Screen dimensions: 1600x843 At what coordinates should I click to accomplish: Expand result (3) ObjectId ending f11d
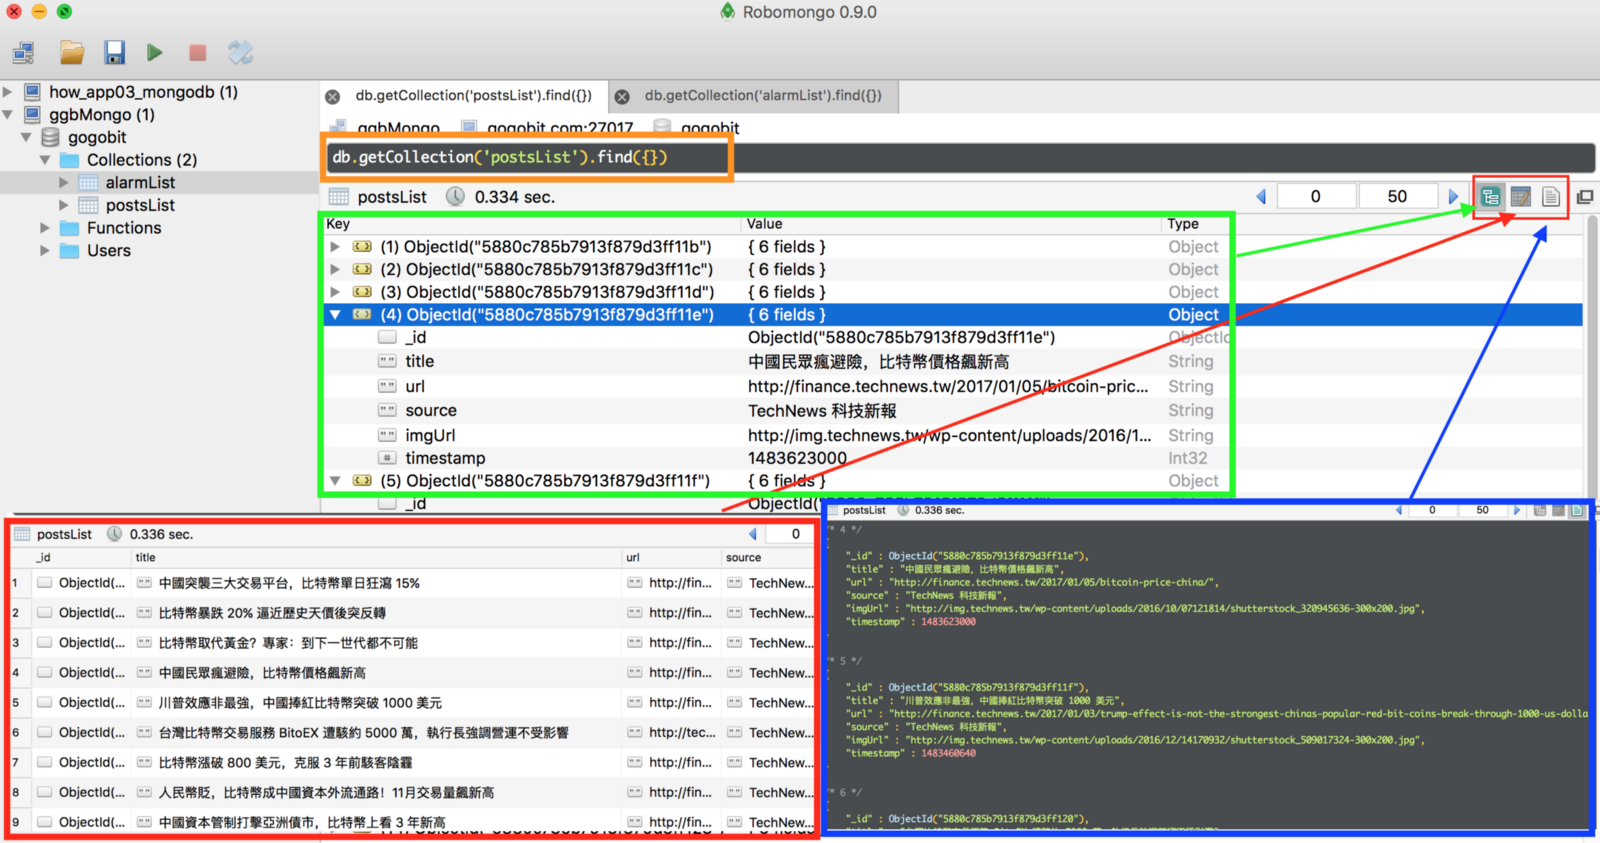335,292
